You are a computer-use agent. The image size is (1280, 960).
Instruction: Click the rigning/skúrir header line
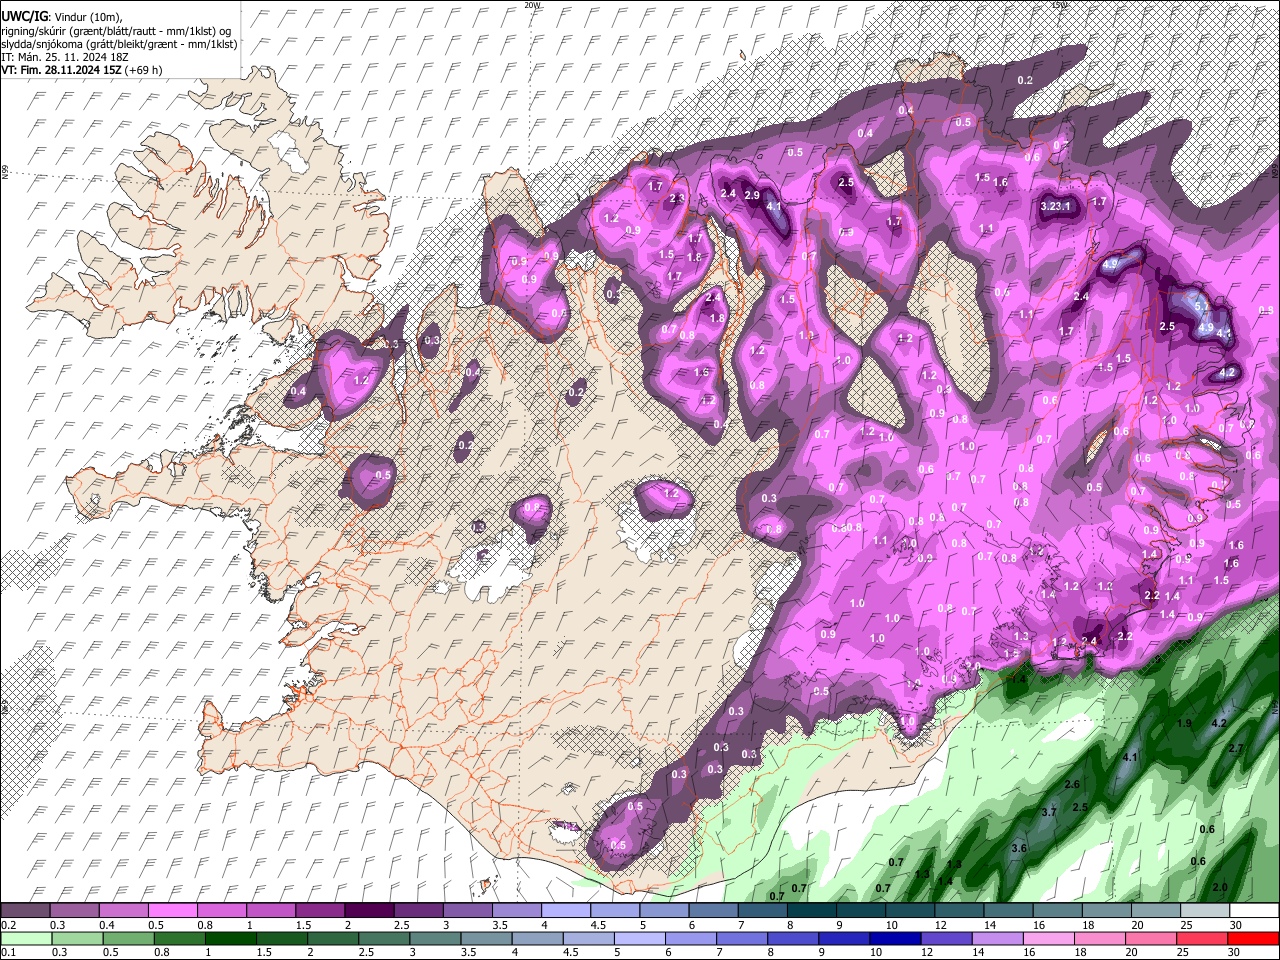pyautogui.click(x=116, y=31)
